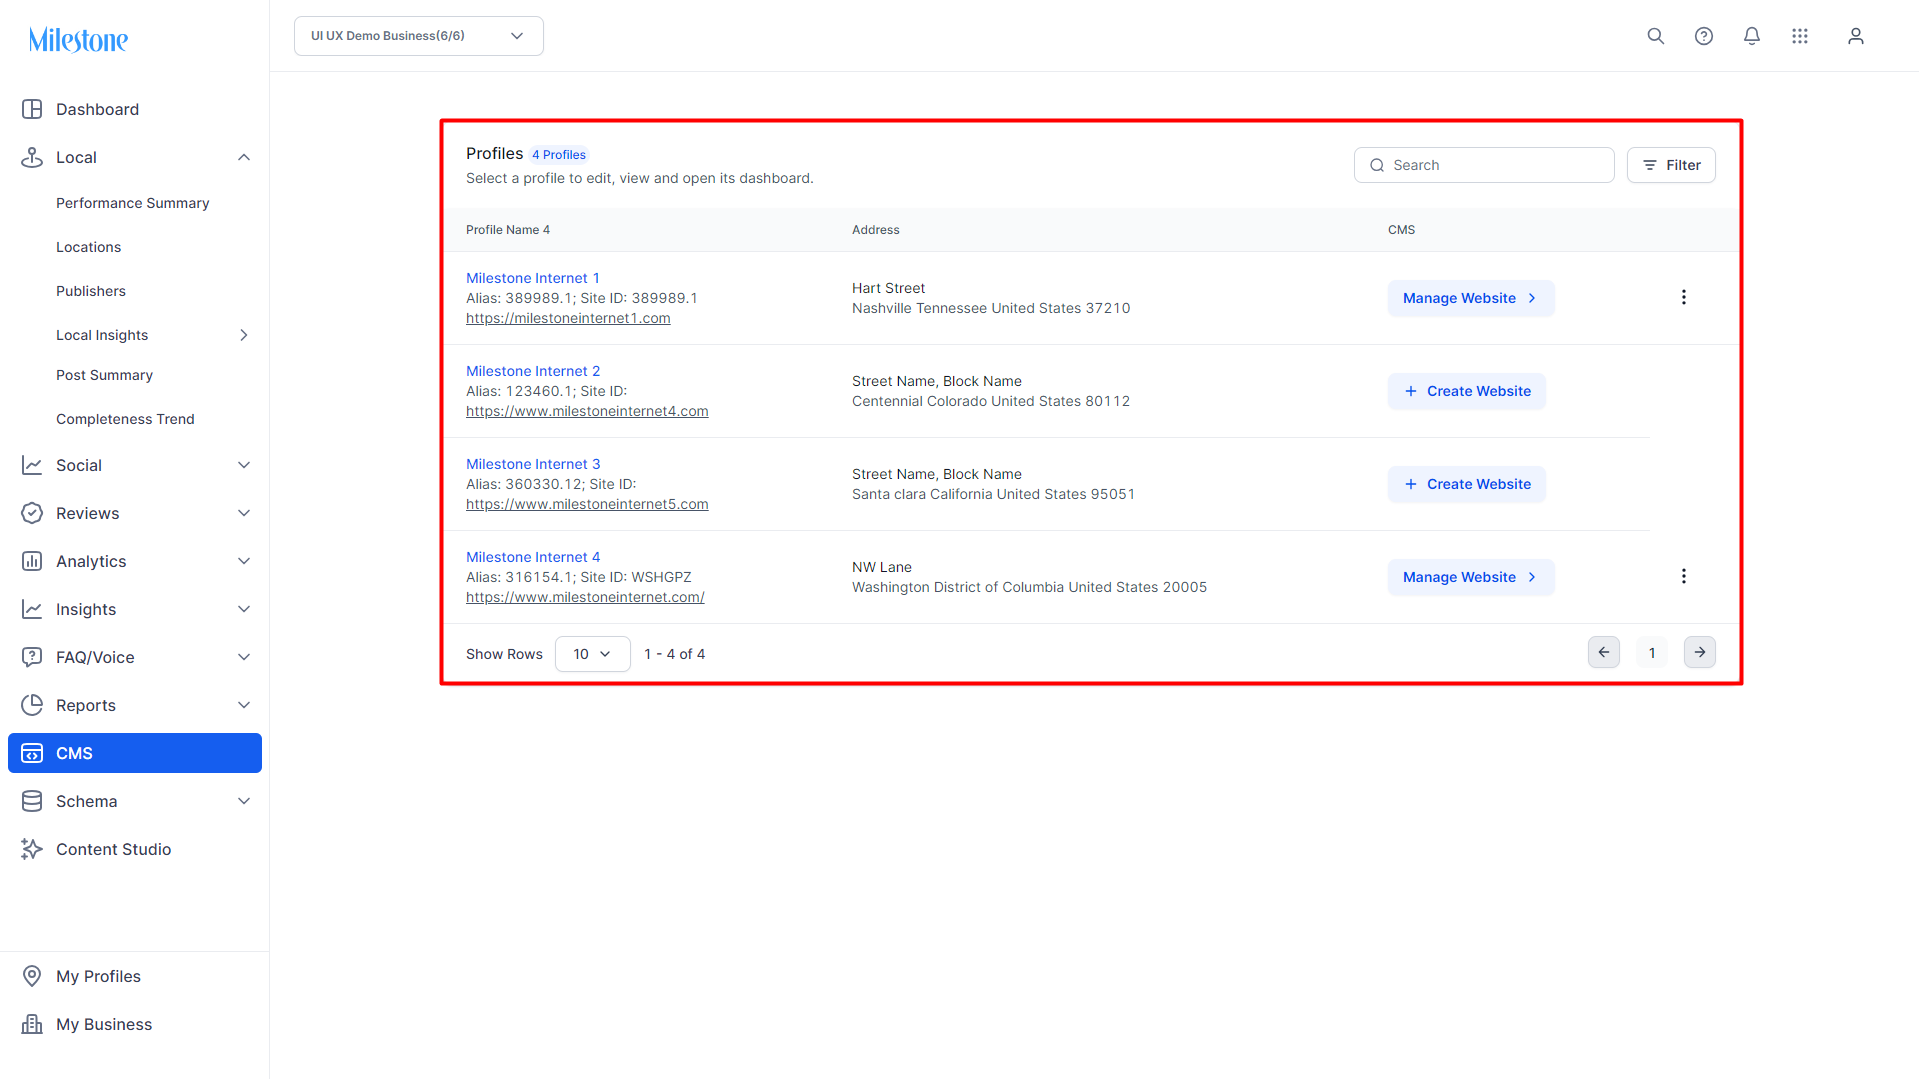Expand the Insights menu chevron

coord(244,609)
